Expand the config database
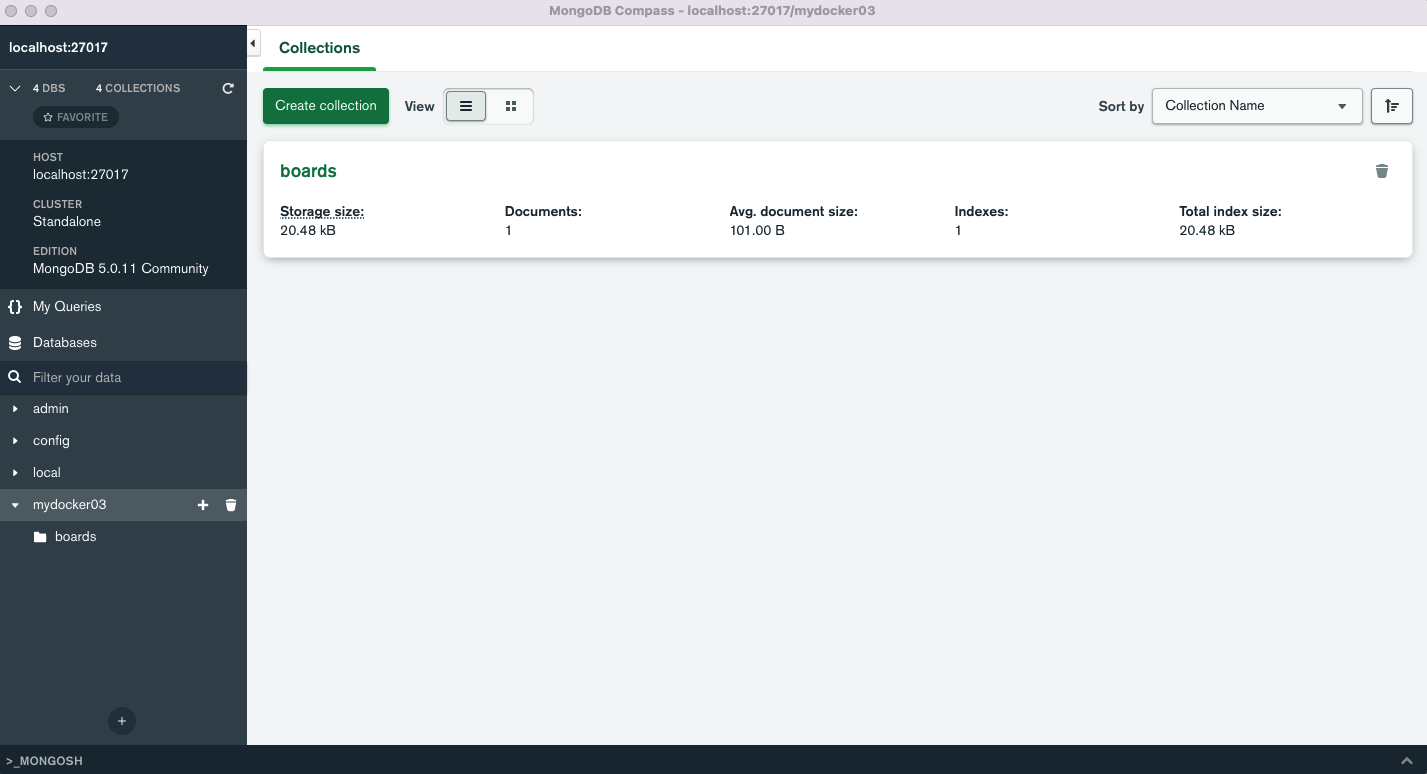Viewport: 1427px width, 774px height. click(x=15, y=441)
